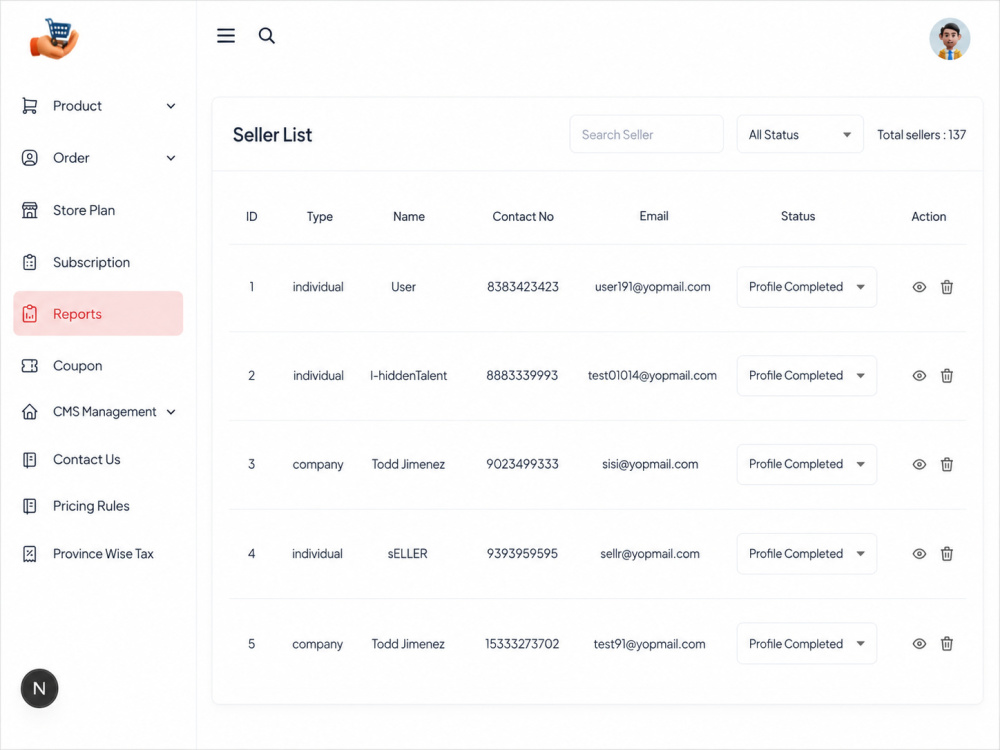Open status dropdown for seller User
The image size is (1000, 750).
807,287
